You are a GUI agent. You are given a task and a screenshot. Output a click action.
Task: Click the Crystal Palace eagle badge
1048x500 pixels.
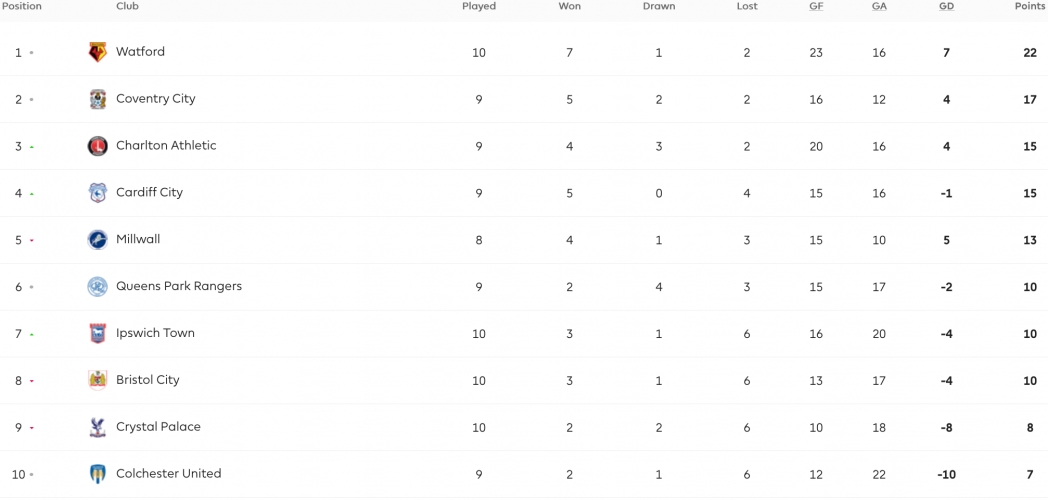pyautogui.click(x=98, y=427)
